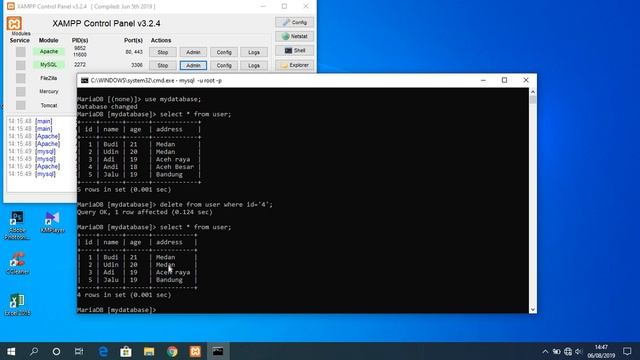Open the Windows Start menu
This screenshot has height=360, width=640.
pyautogui.click(x=11, y=351)
